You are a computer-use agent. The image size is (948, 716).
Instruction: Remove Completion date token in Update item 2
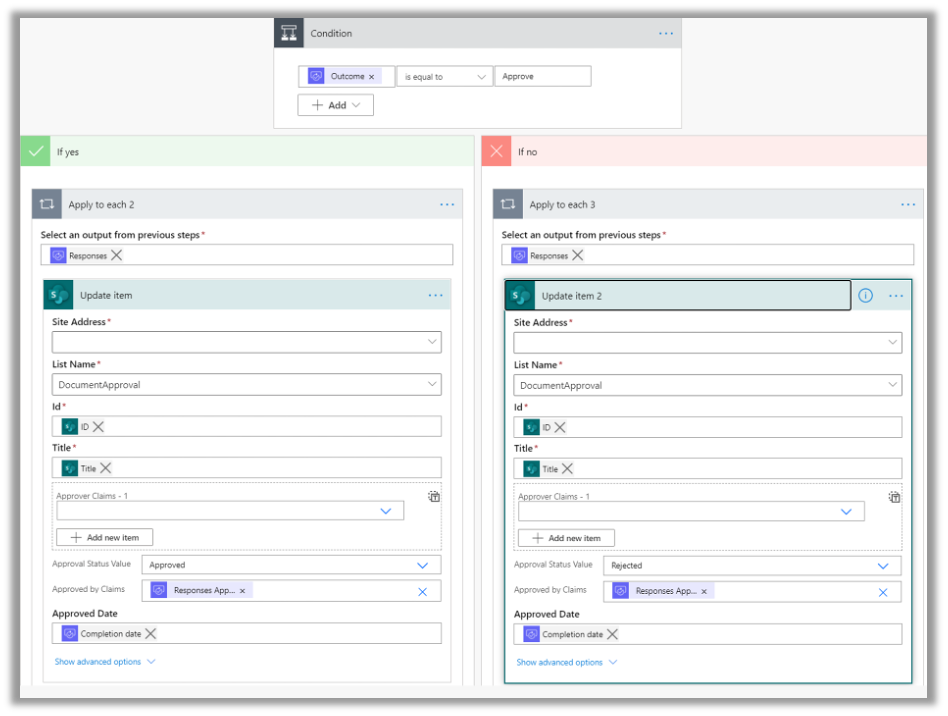(612, 634)
